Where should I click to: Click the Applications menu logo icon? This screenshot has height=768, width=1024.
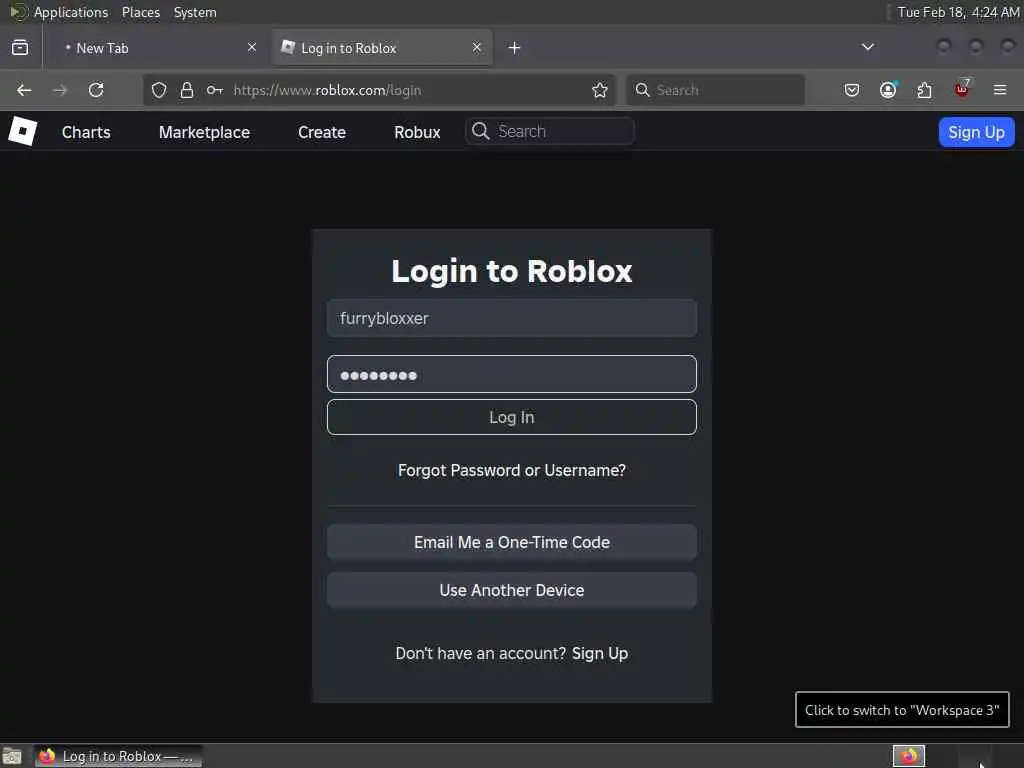(x=18, y=12)
